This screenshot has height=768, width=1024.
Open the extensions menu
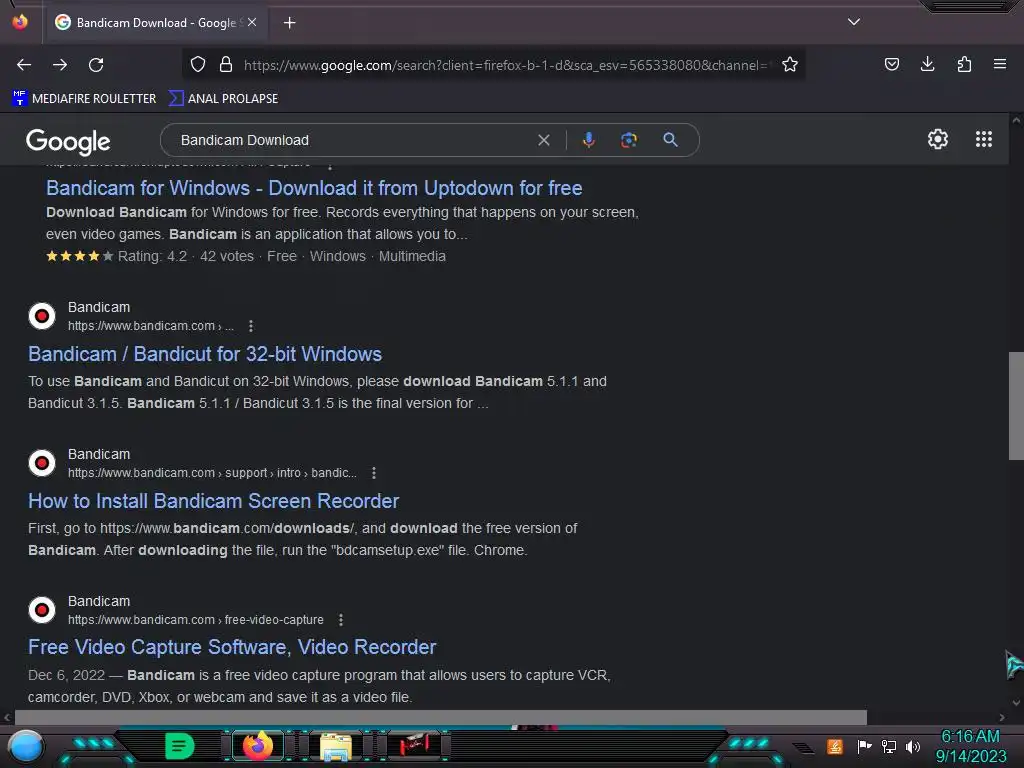click(964, 64)
